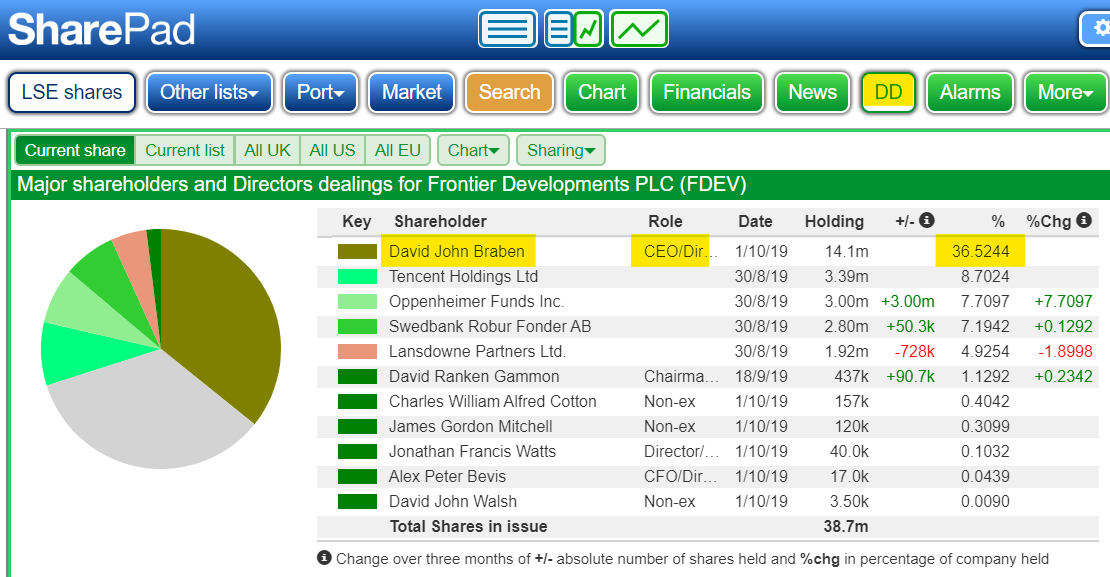1110x577 pixels.
Task: Select the highlighted DD button
Action: pos(888,92)
